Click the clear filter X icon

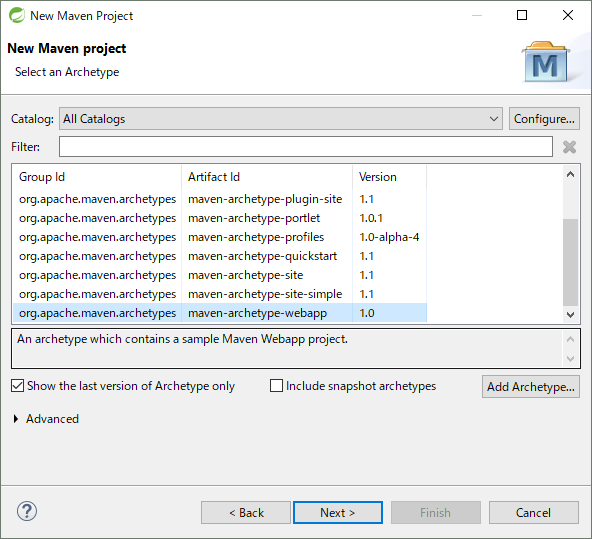[x=569, y=147]
